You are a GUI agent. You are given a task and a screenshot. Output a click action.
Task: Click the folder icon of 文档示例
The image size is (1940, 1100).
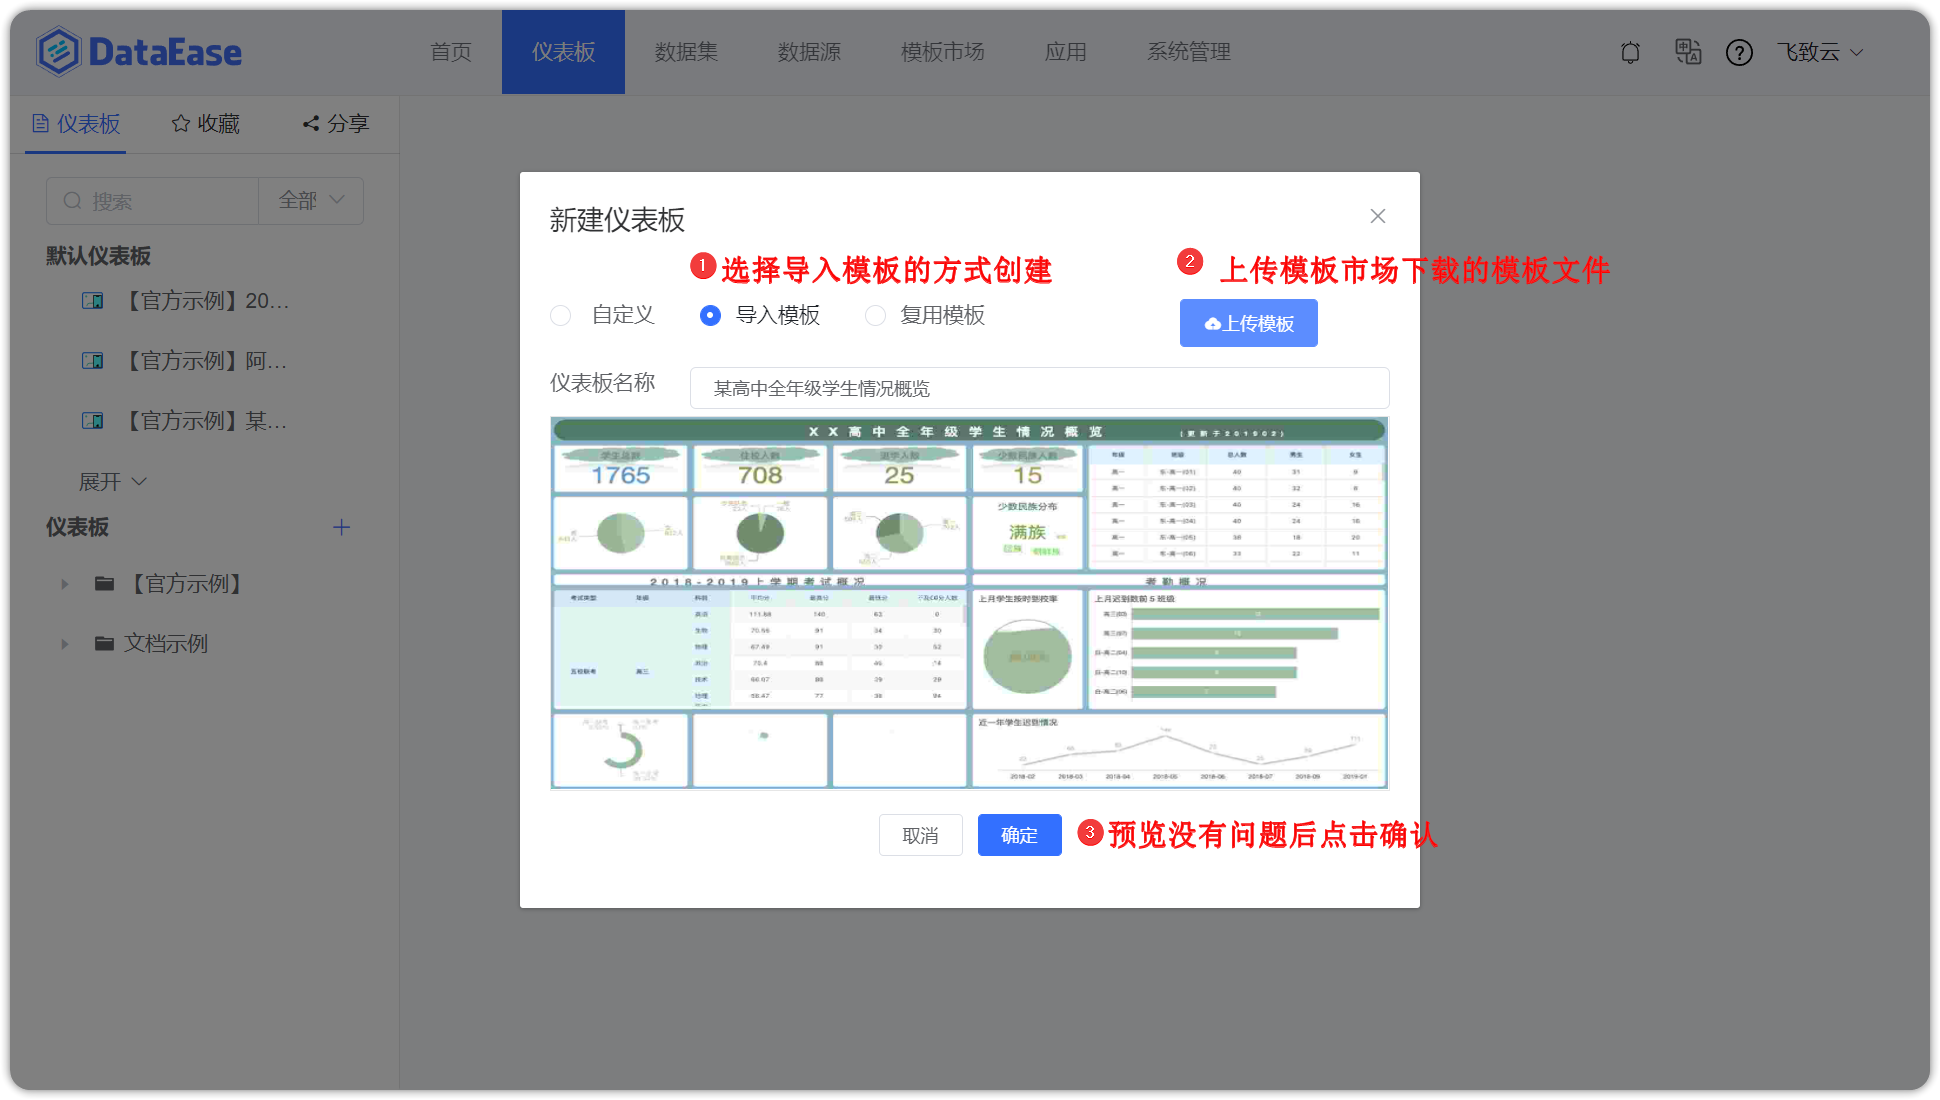(104, 643)
